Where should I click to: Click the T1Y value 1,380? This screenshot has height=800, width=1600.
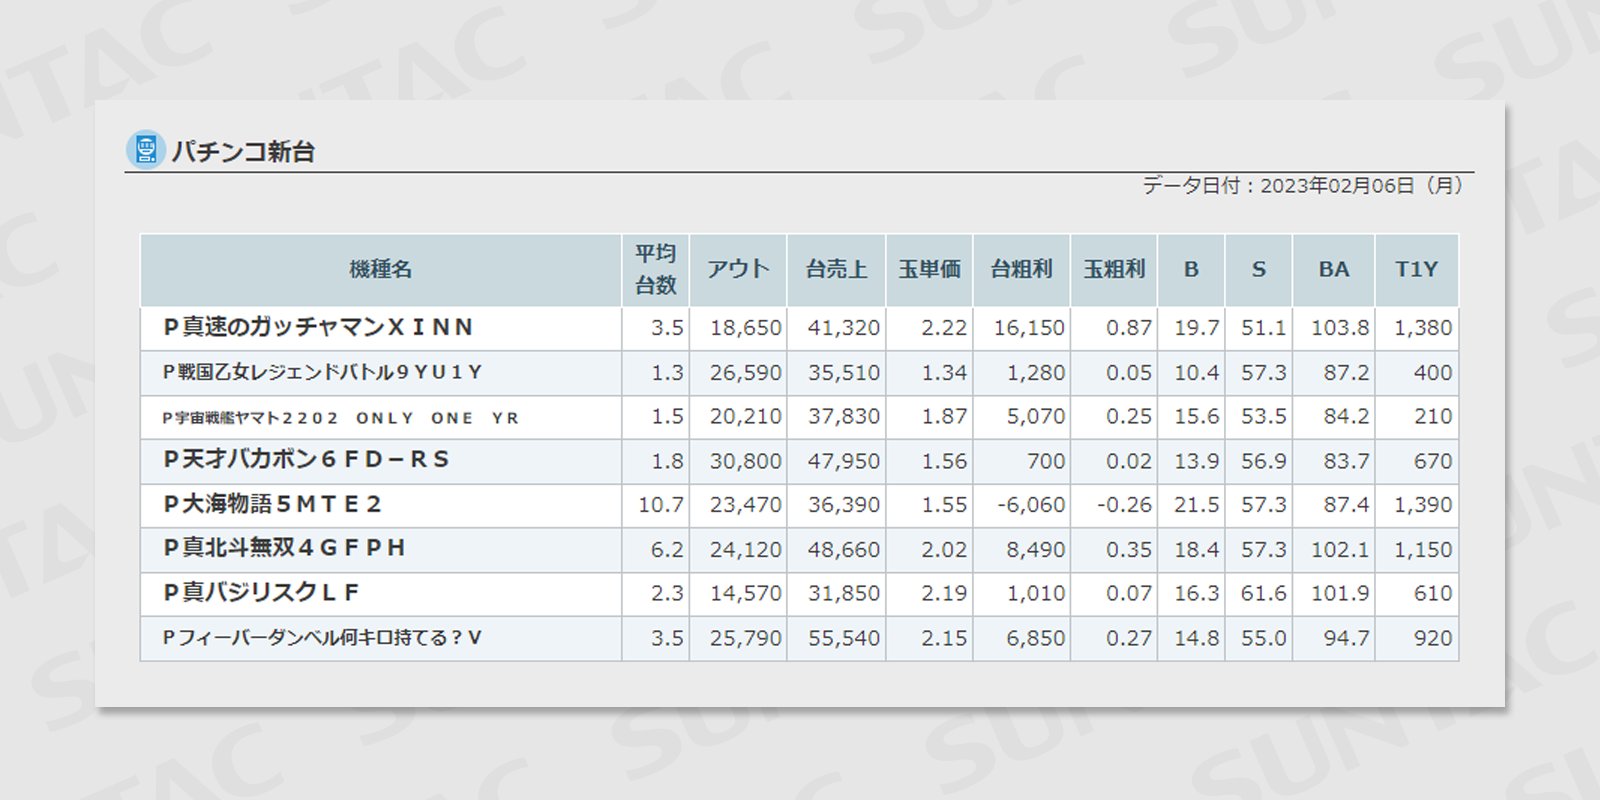point(1423,328)
